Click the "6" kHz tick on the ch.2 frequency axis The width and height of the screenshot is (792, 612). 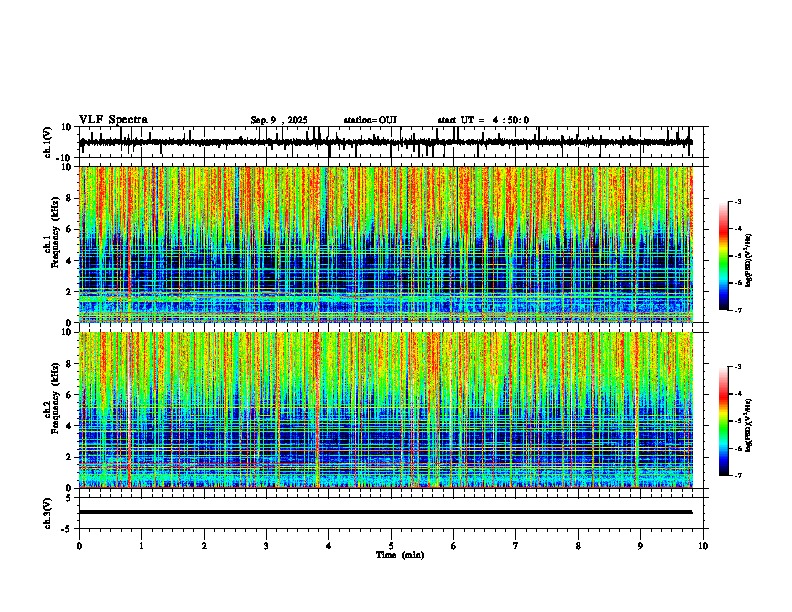point(69,394)
